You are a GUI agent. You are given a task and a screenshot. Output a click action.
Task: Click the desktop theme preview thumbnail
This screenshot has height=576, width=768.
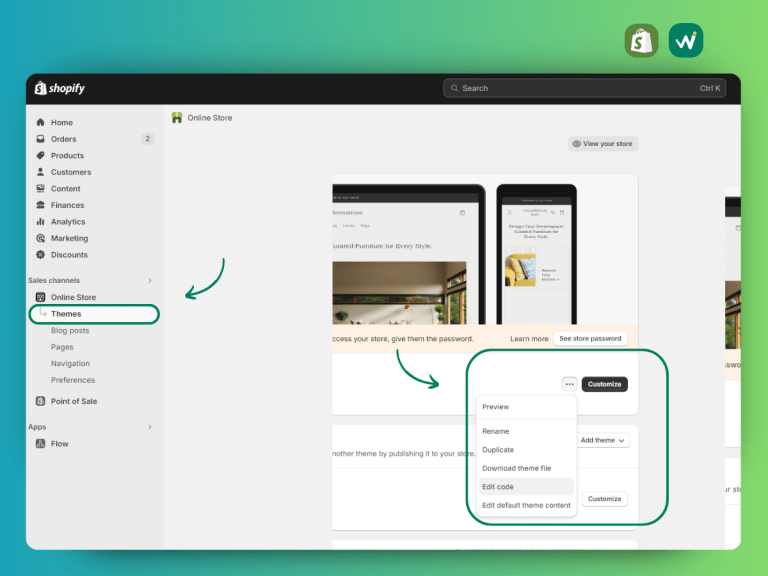coord(408,254)
